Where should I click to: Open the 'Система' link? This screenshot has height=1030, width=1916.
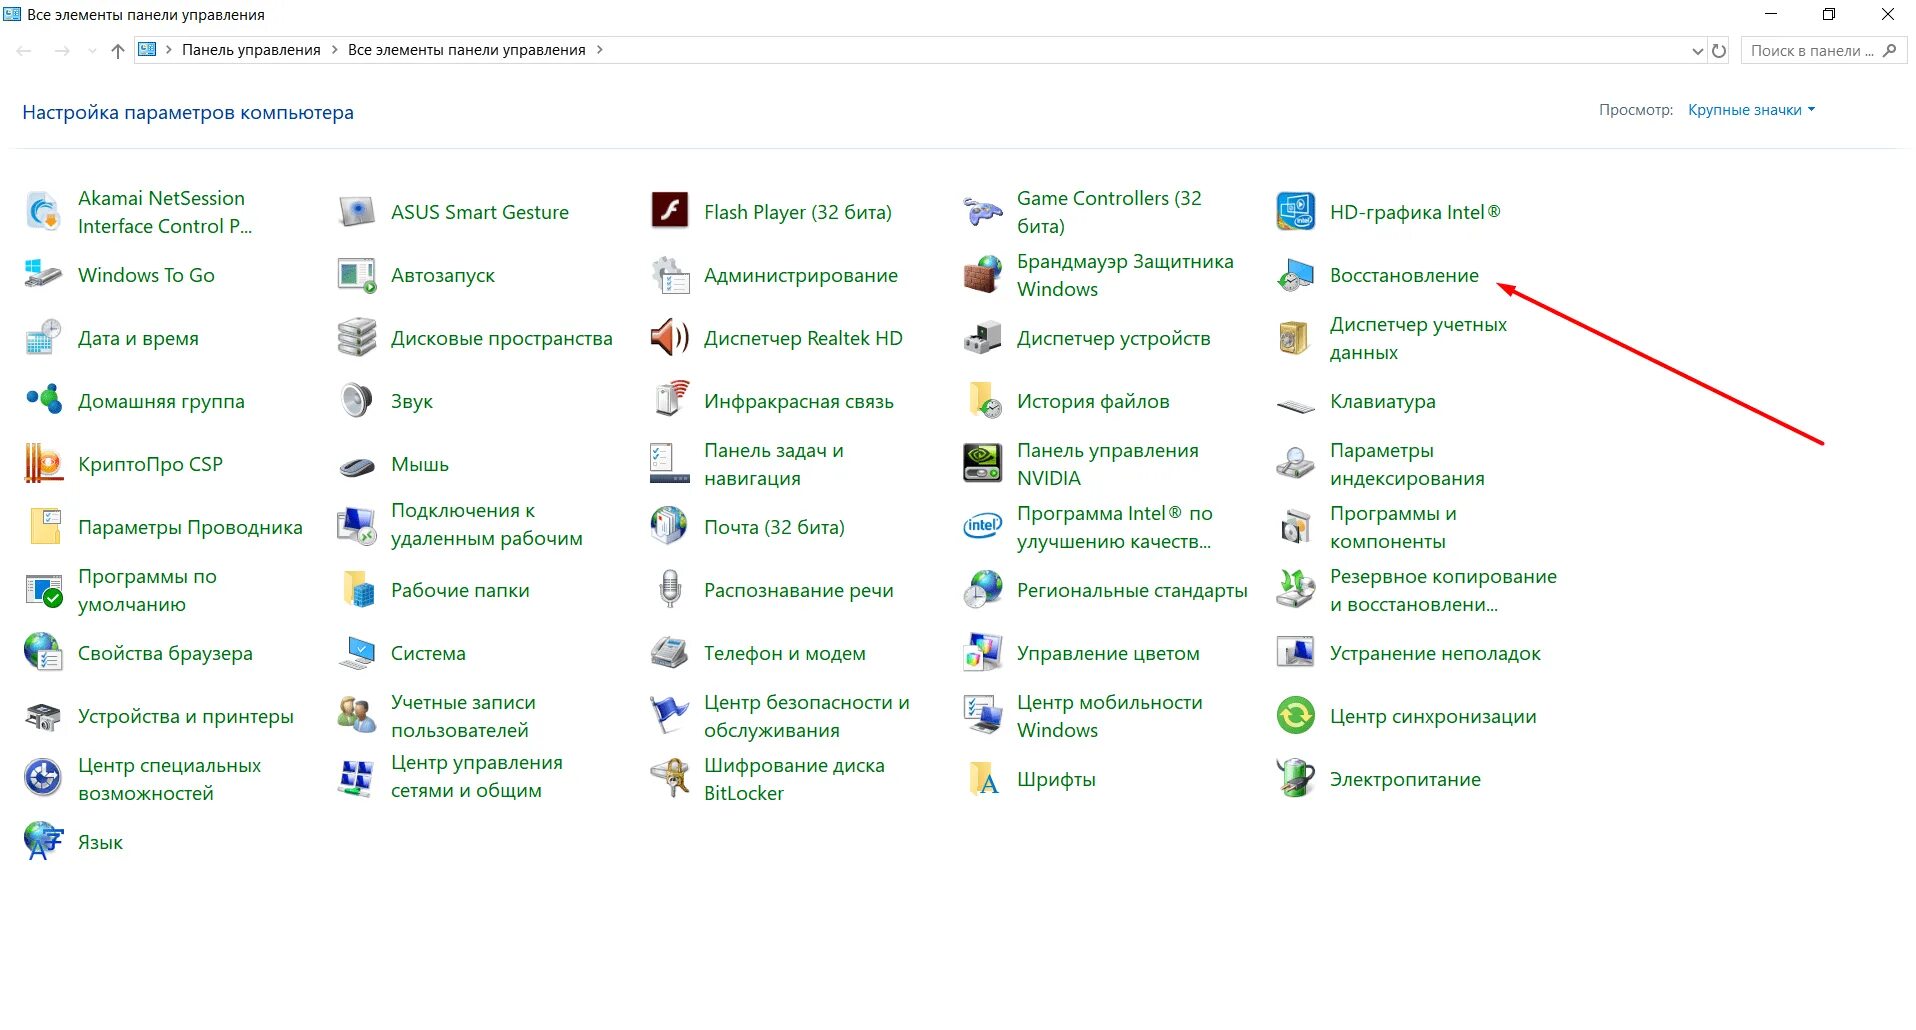428,653
